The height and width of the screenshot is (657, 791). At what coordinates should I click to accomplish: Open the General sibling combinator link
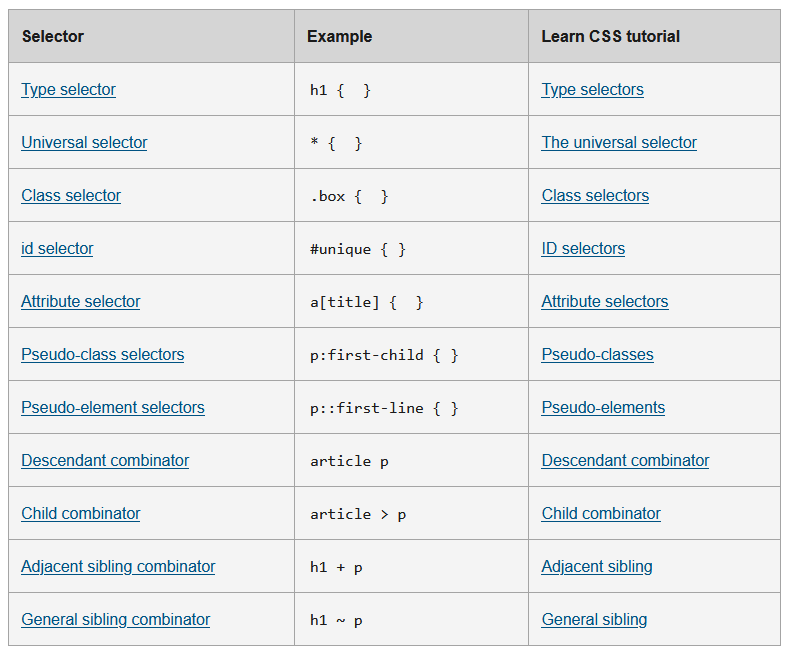(116, 620)
